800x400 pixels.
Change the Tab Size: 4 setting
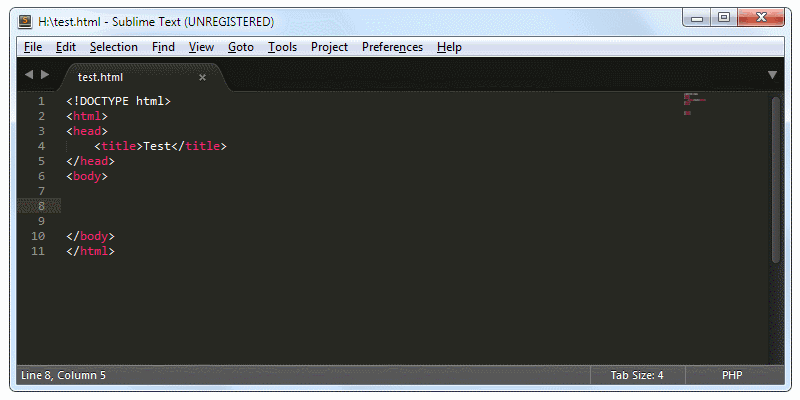point(637,376)
